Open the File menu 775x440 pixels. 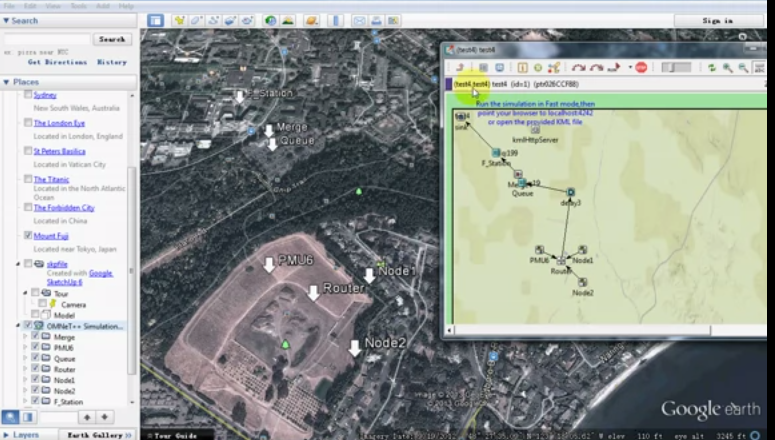click(x=9, y=6)
